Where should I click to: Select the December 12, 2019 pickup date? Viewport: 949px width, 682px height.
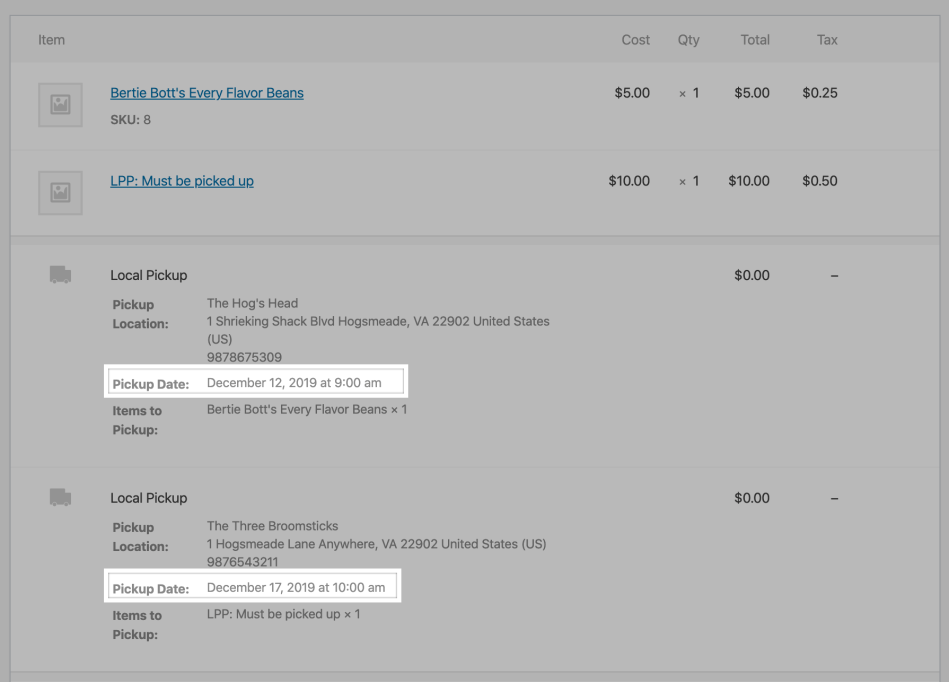tap(294, 383)
